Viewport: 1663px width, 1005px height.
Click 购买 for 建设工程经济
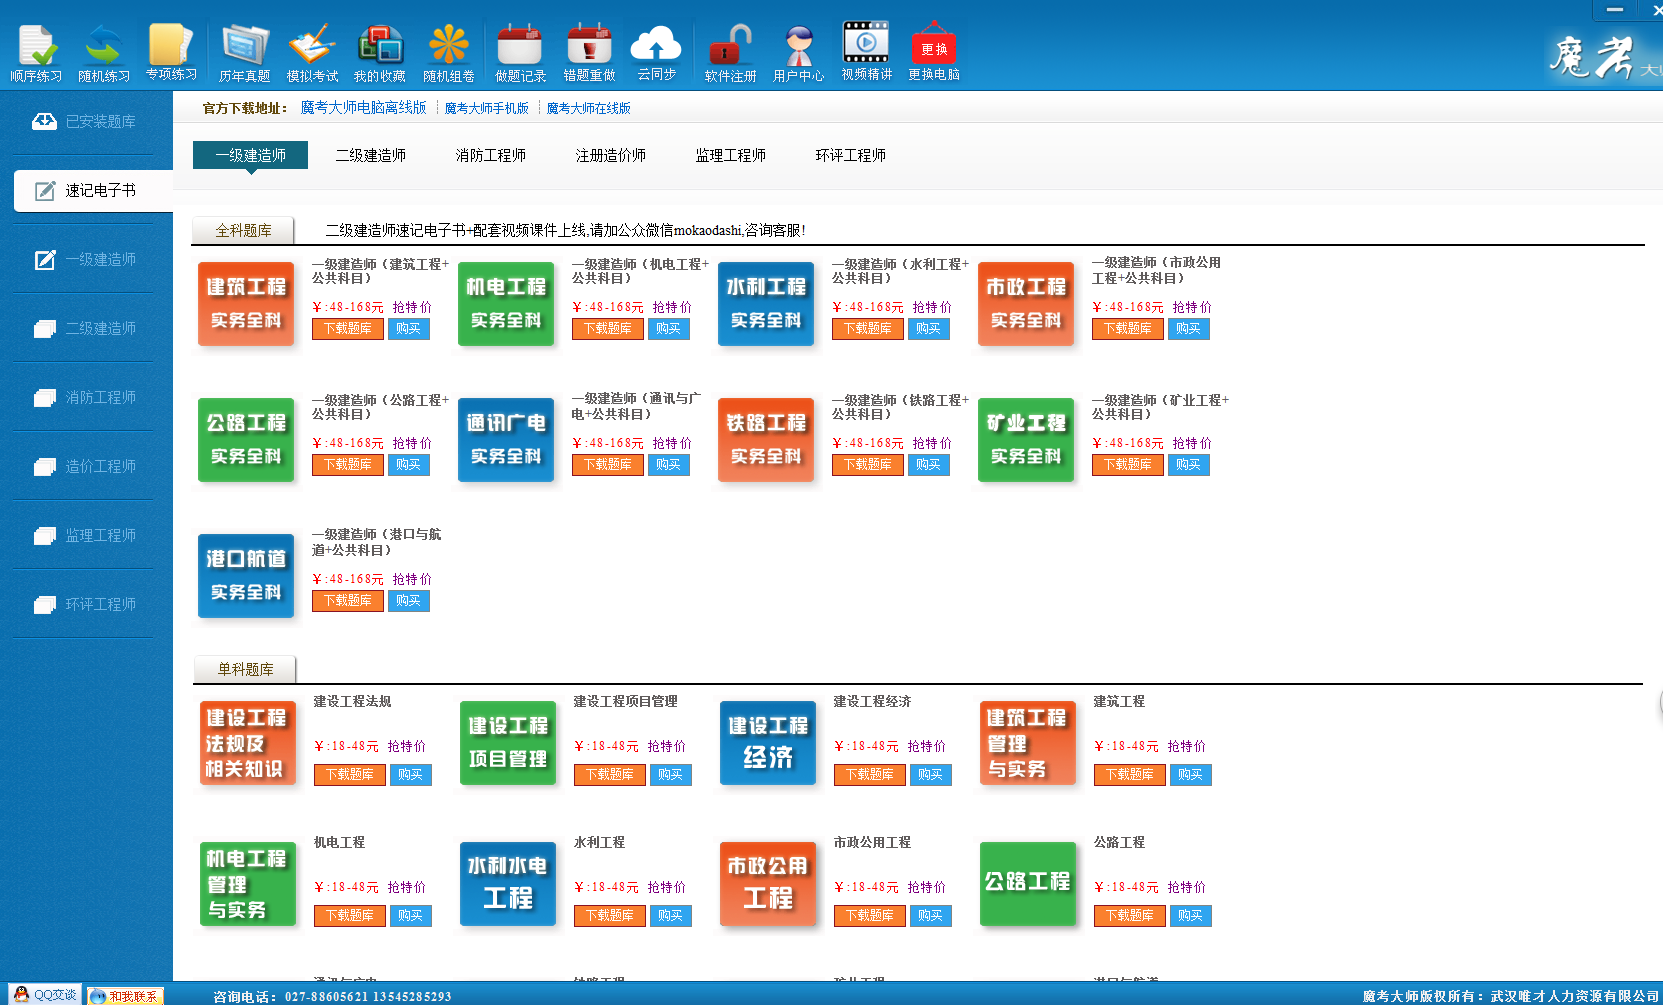pyautogui.click(x=930, y=775)
